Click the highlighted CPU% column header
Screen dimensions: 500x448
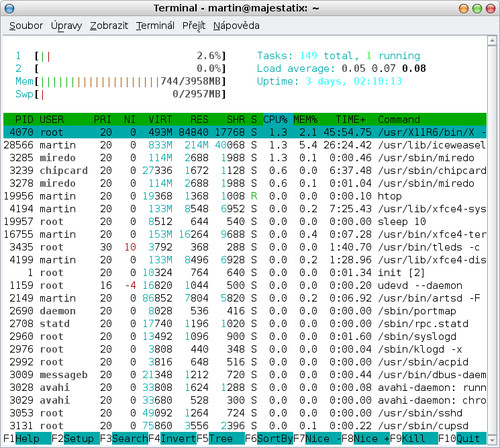click(x=278, y=119)
